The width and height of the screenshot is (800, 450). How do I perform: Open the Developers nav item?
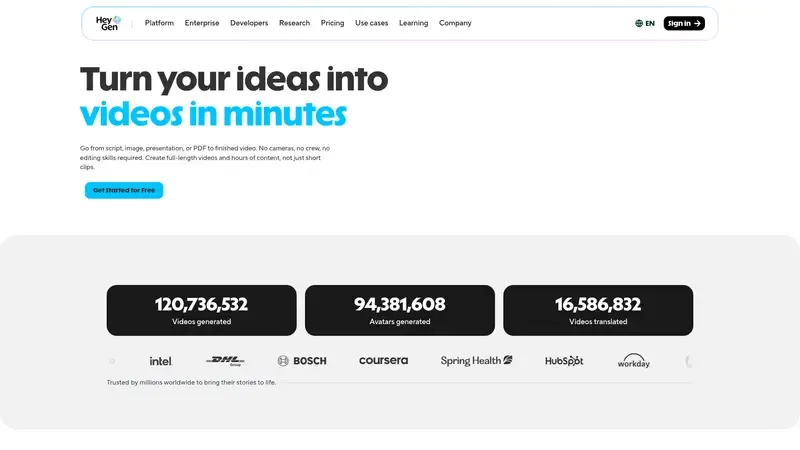click(249, 23)
